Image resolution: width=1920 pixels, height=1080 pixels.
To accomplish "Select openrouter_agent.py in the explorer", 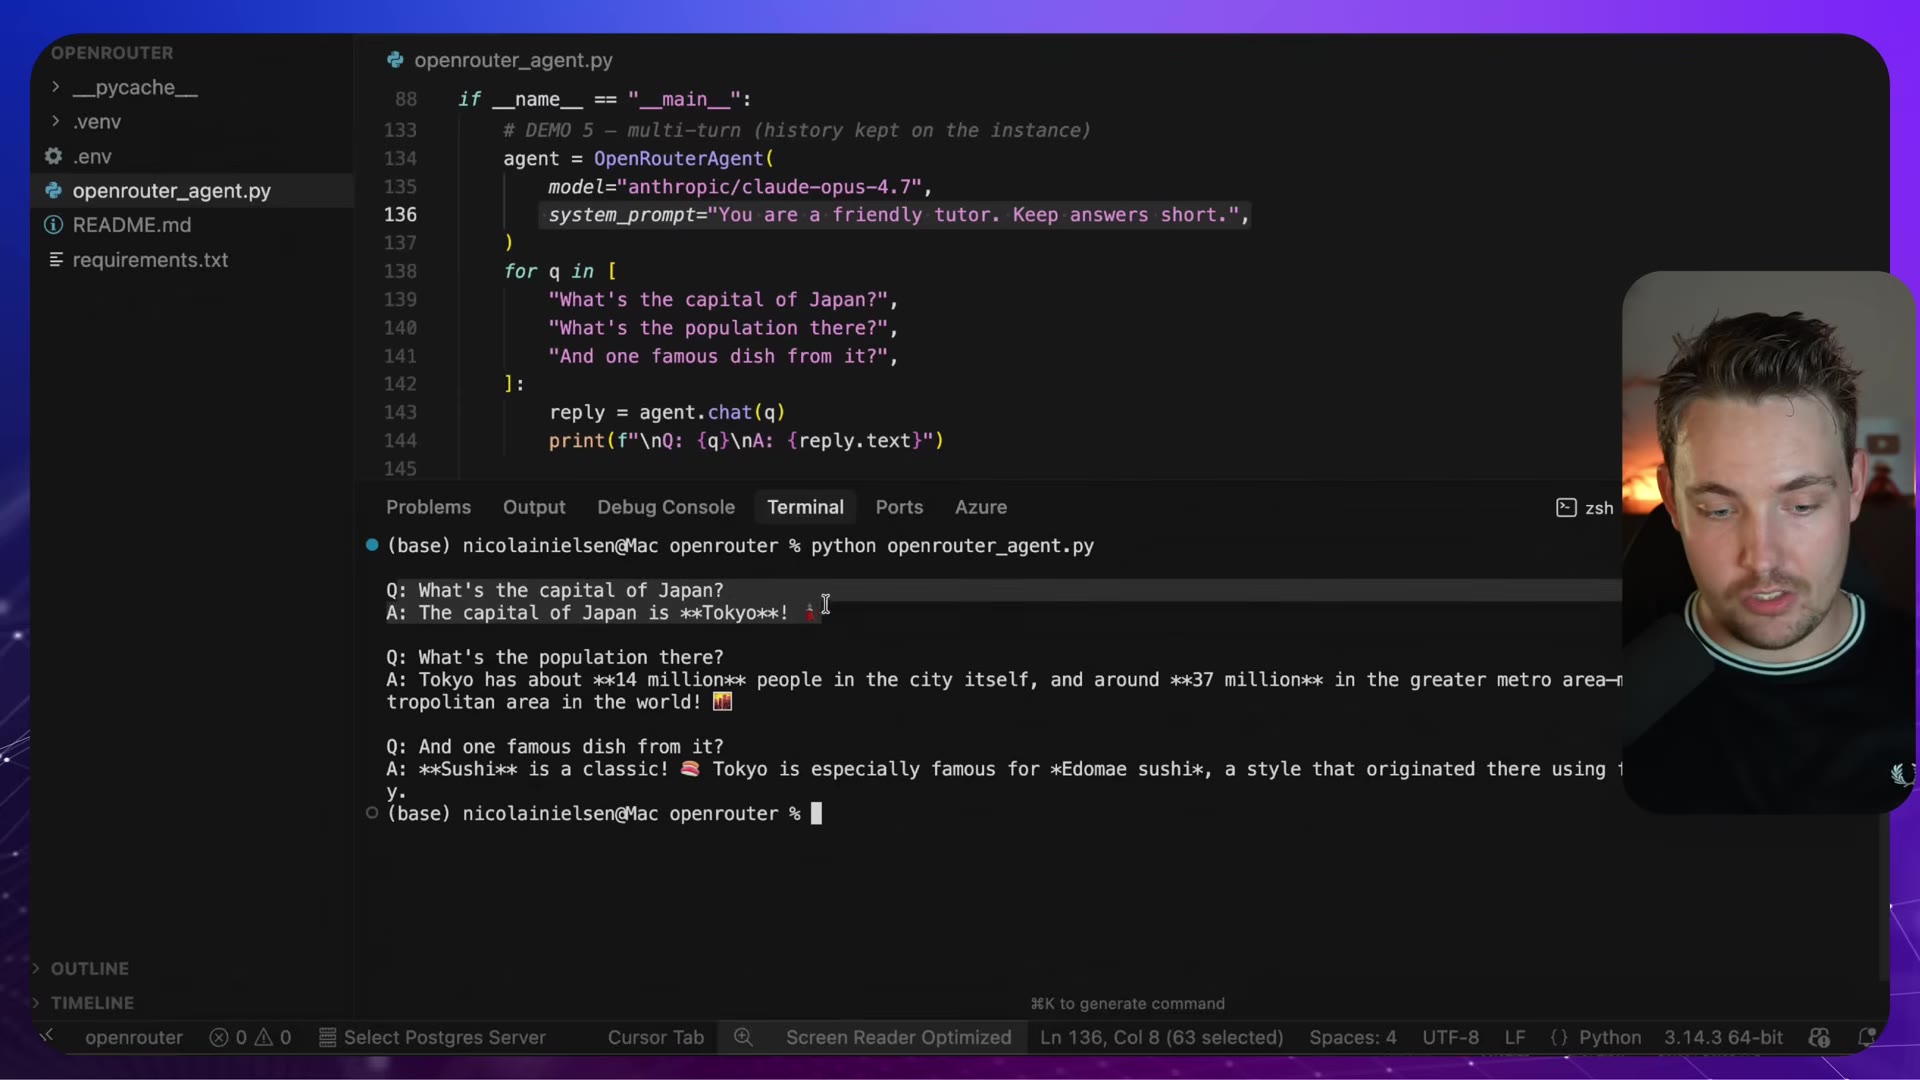I will (171, 190).
